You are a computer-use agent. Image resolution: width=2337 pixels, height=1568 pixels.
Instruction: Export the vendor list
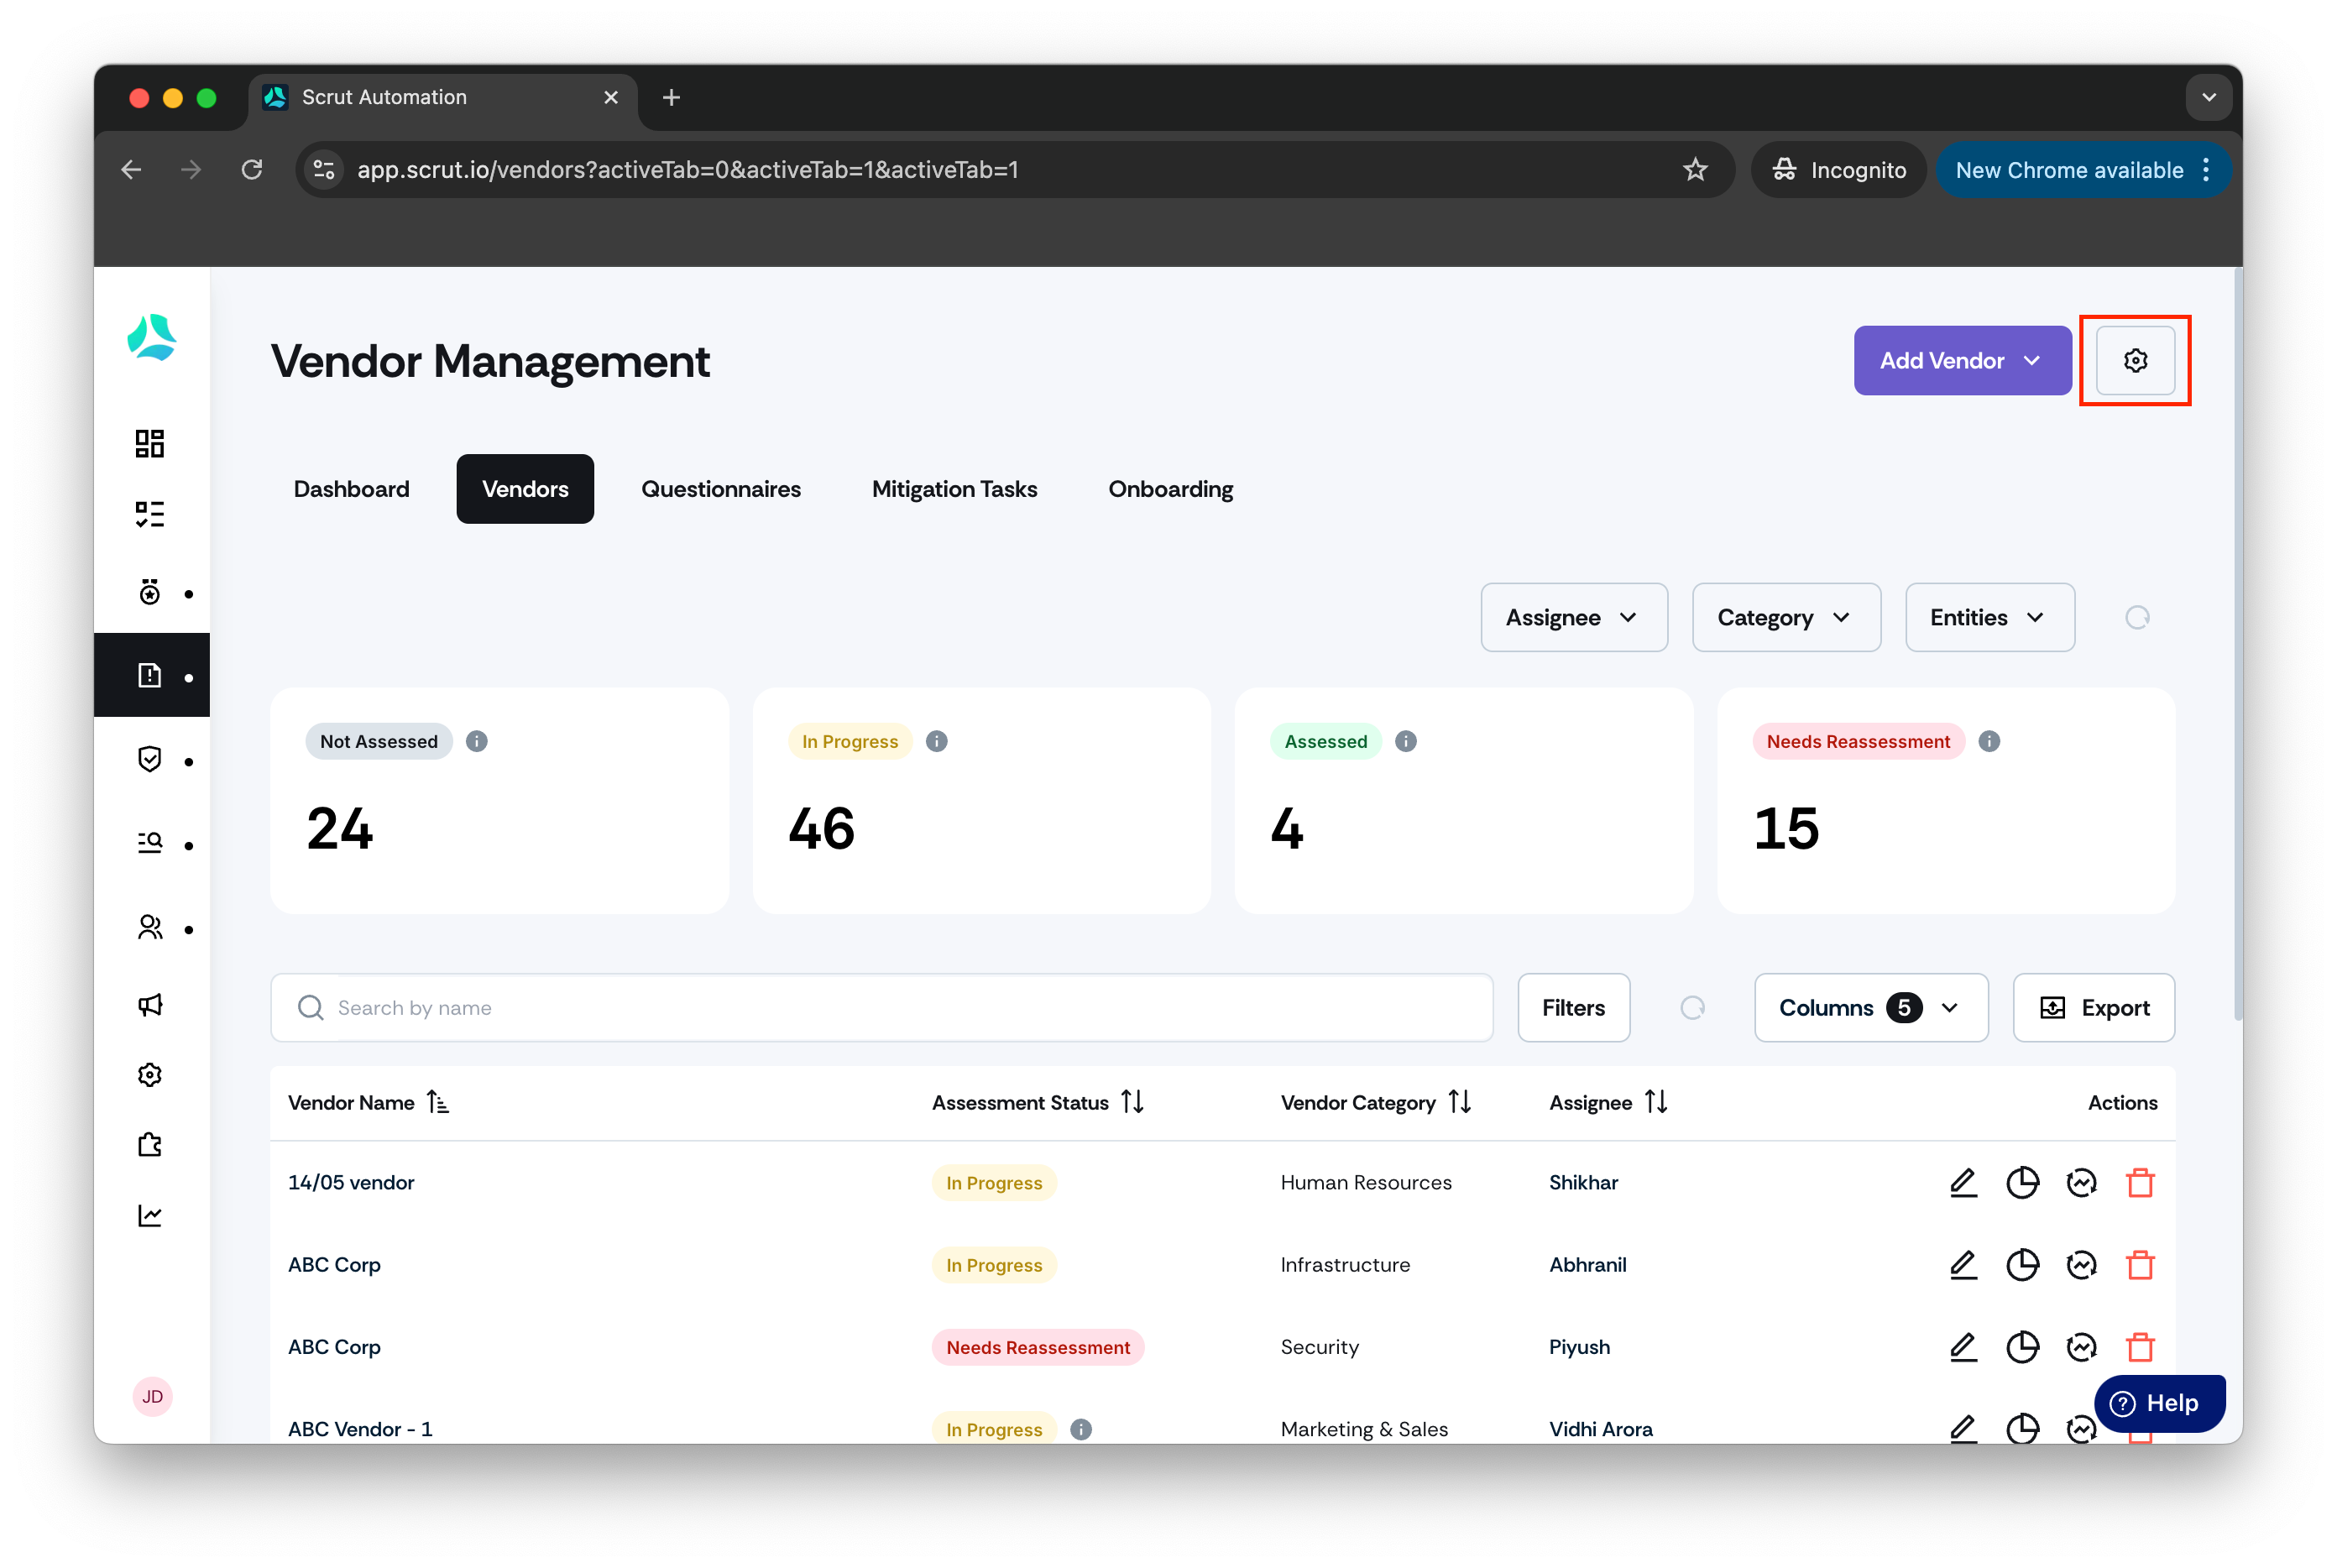click(x=2093, y=1007)
